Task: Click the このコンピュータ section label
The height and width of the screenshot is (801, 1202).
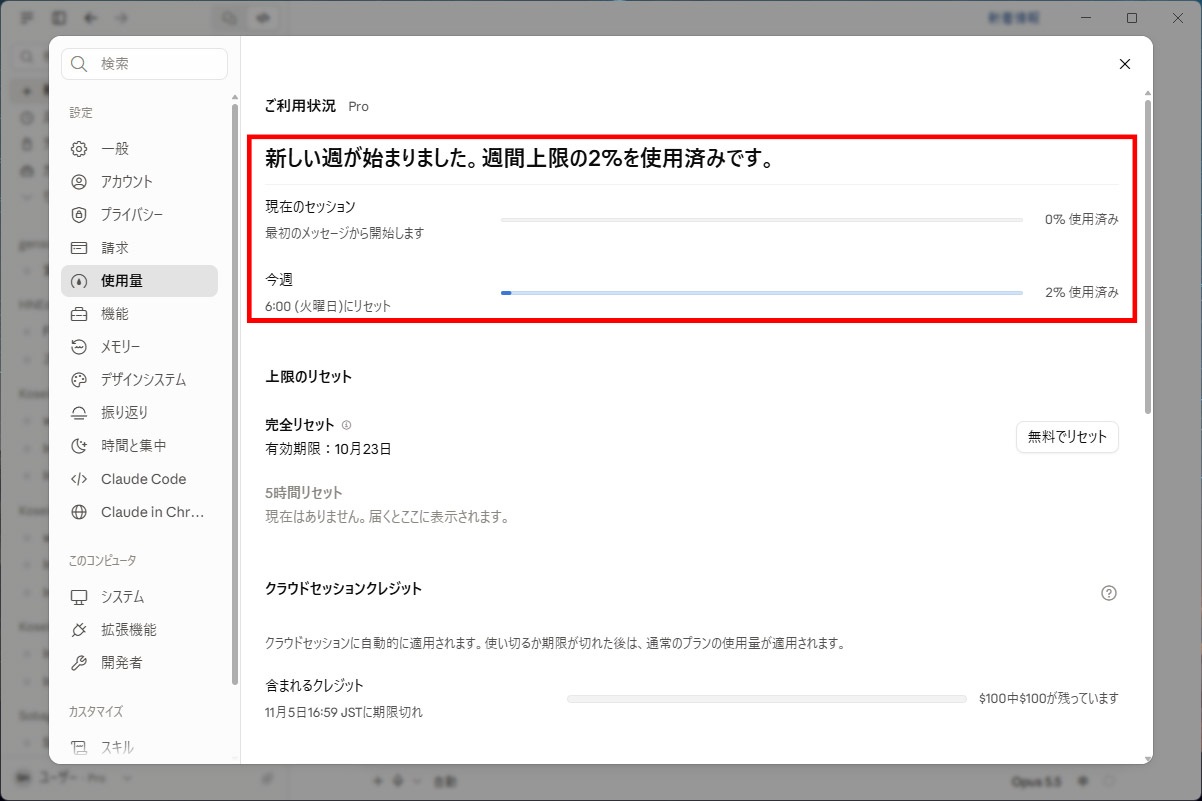Action: 103,561
